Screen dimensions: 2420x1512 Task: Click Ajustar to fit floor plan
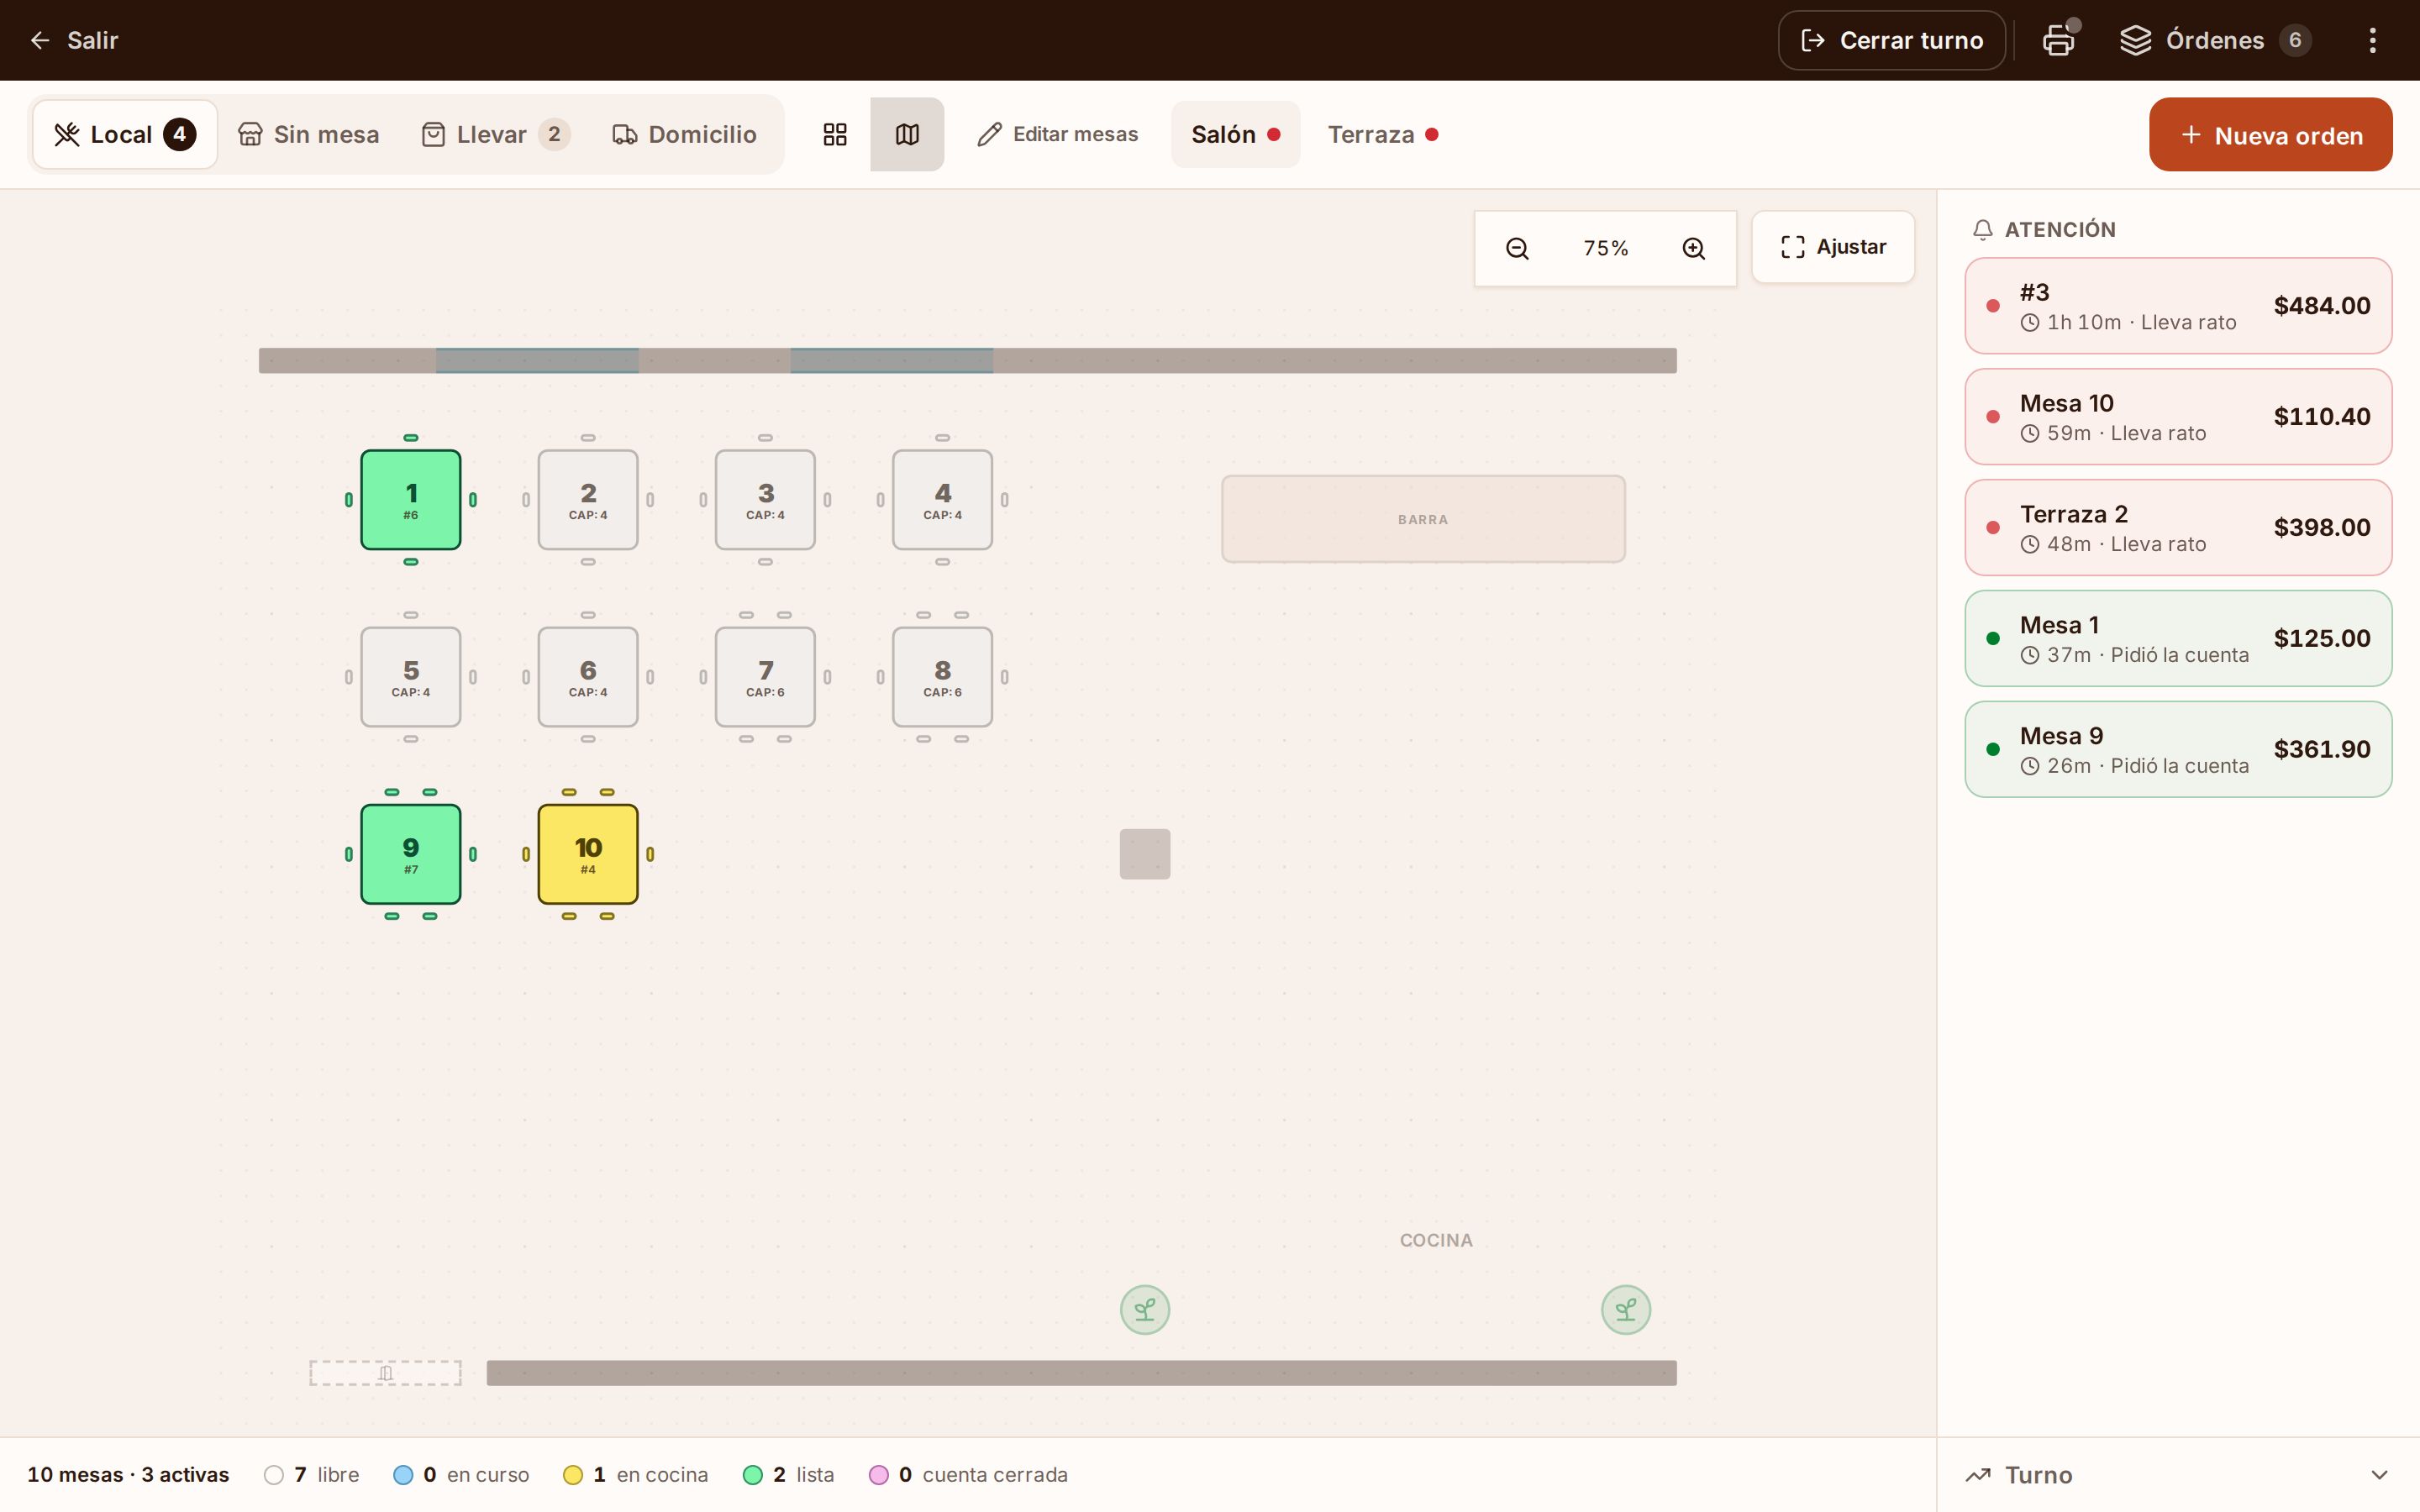(1833, 247)
